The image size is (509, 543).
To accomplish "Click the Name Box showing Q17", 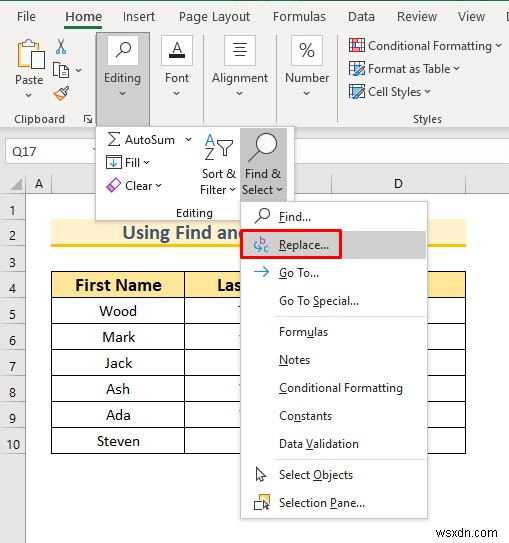I will pyautogui.click(x=51, y=152).
